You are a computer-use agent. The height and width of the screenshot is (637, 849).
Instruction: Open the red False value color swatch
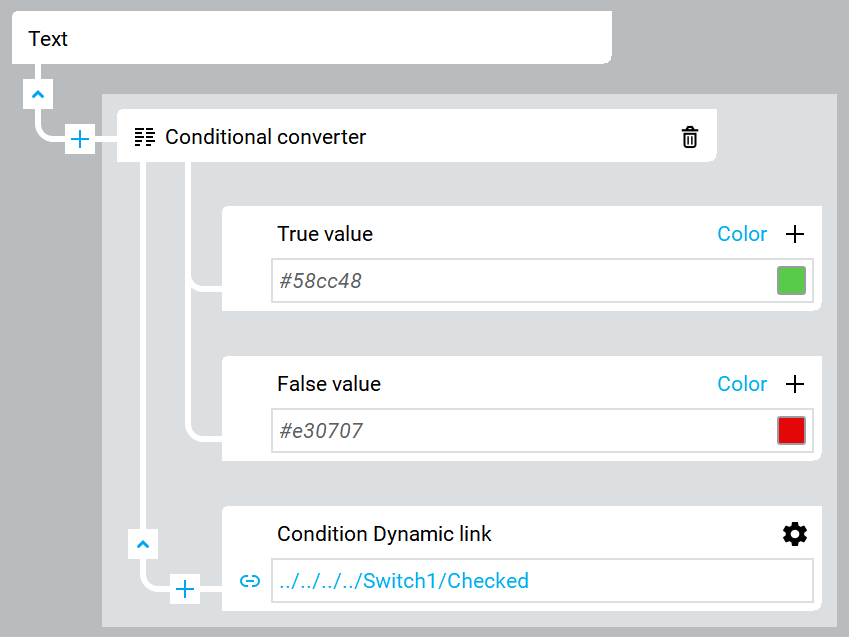tap(791, 431)
